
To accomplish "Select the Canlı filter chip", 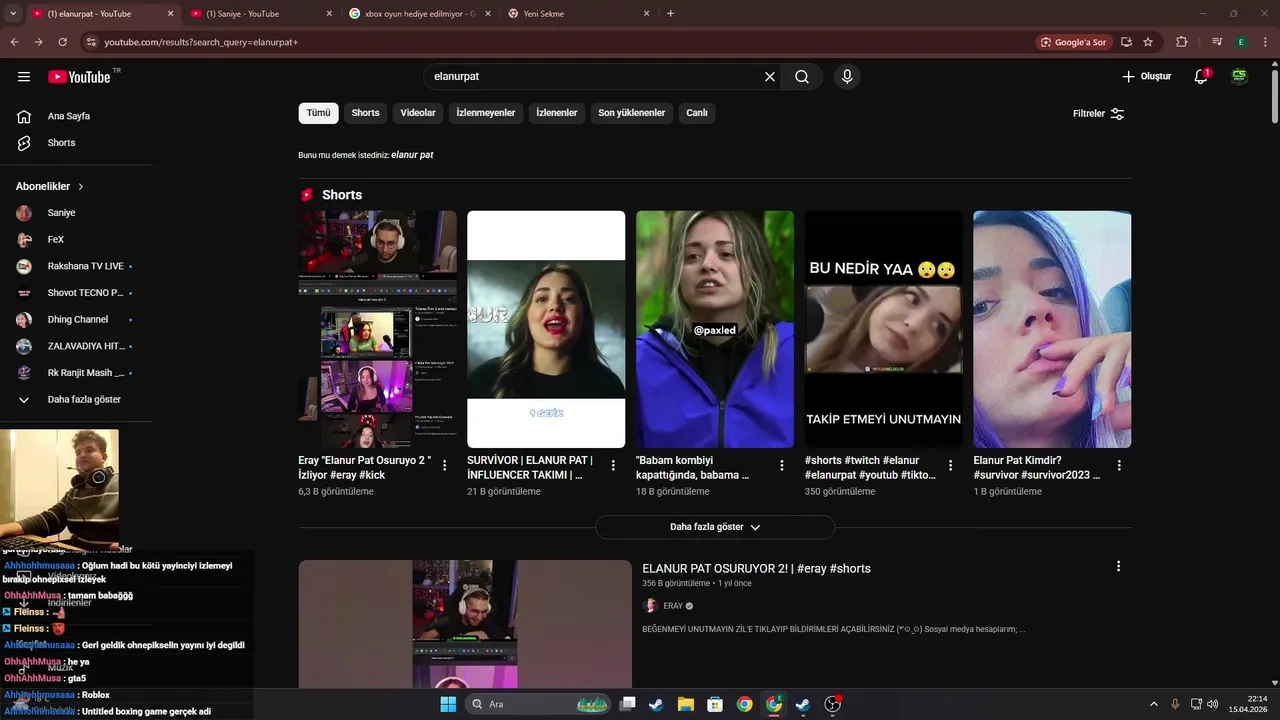I will (x=697, y=113).
